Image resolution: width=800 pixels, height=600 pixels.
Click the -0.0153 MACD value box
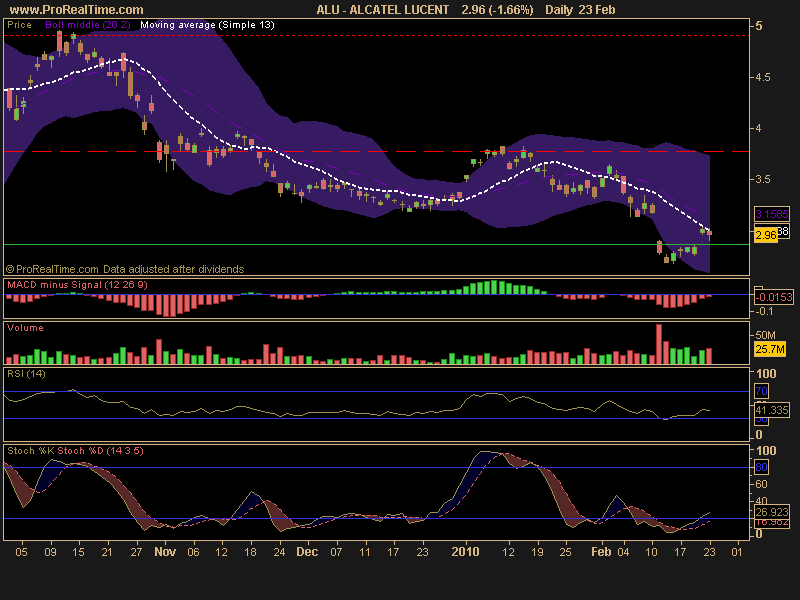(x=774, y=297)
